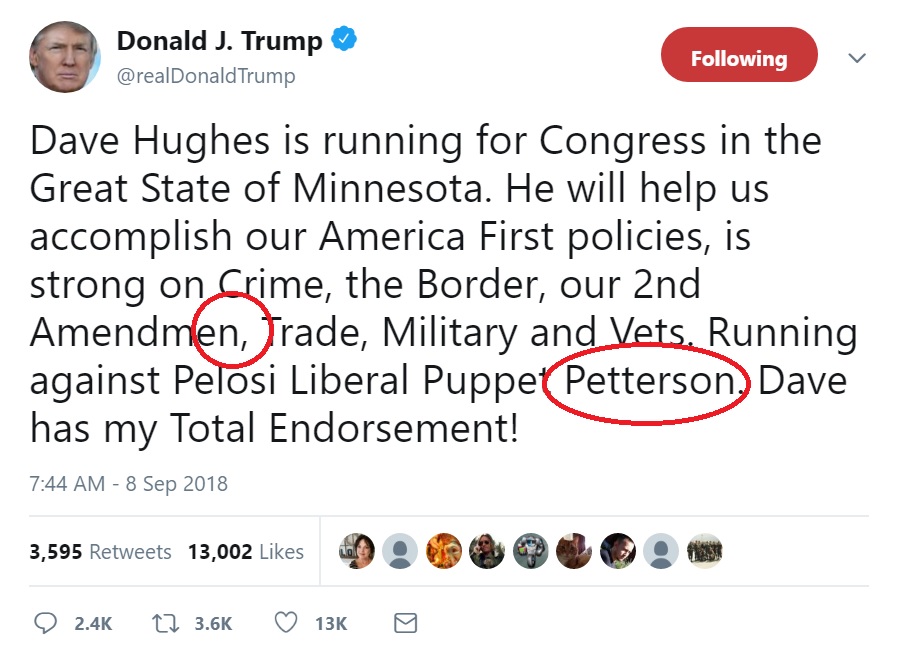Click the @realDonaldTrump handle
Image resolution: width=904 pixels, height=670 pixels.
(x=206, y=76)
